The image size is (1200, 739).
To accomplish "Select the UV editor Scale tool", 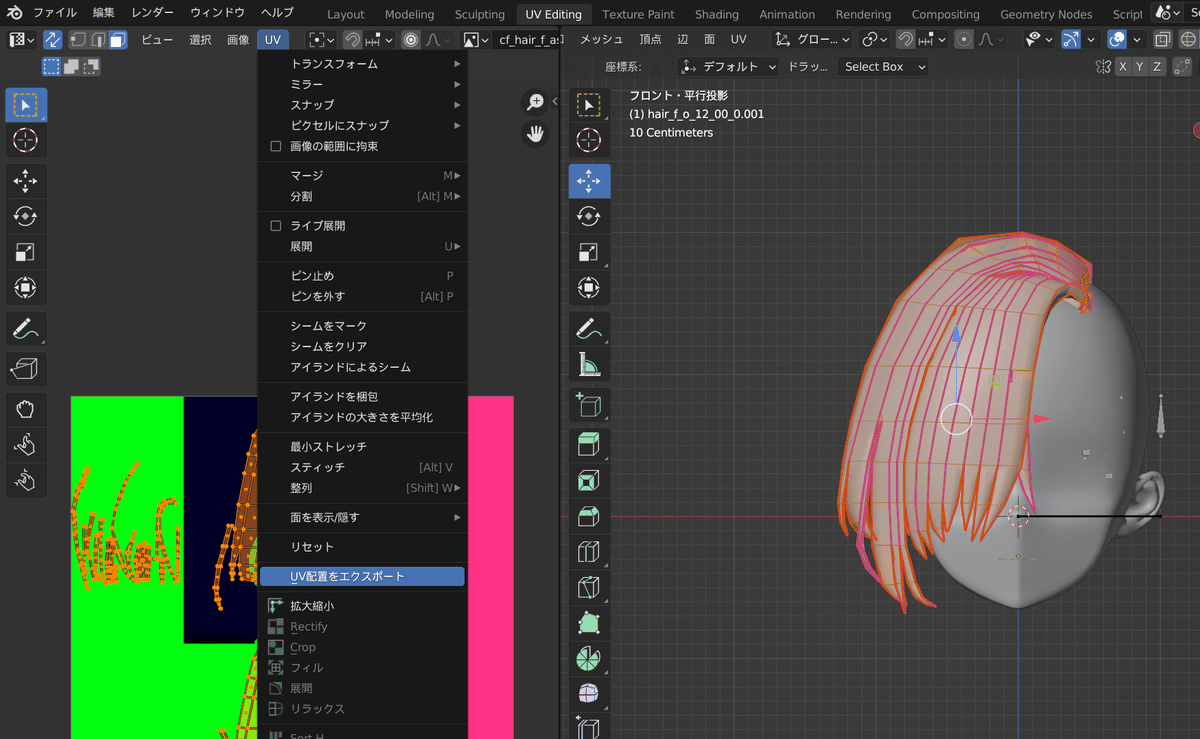I will (x=25, y=252).
